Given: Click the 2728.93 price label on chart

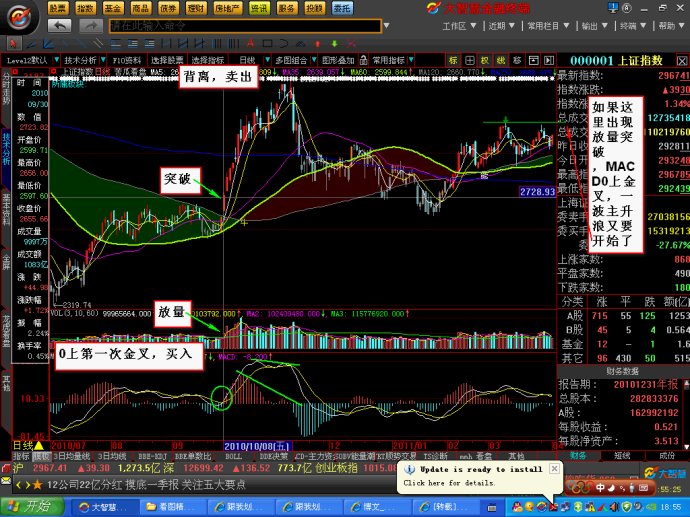Looking at the screenshot, I should 537,191.
